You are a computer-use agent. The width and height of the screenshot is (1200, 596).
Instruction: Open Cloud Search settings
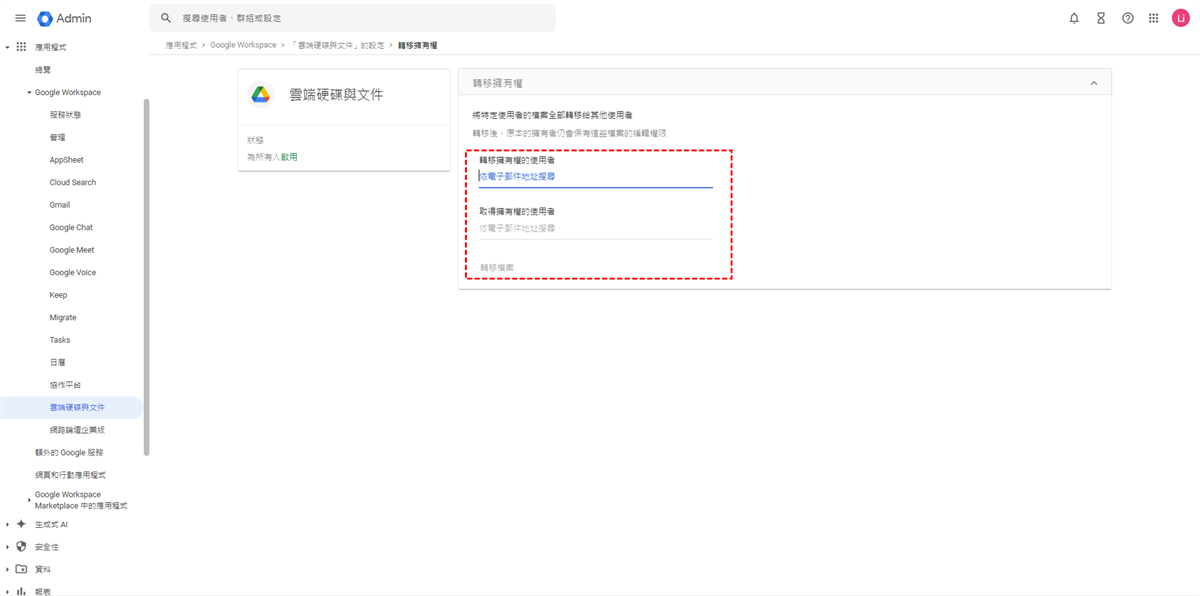(x=72, y=182)
